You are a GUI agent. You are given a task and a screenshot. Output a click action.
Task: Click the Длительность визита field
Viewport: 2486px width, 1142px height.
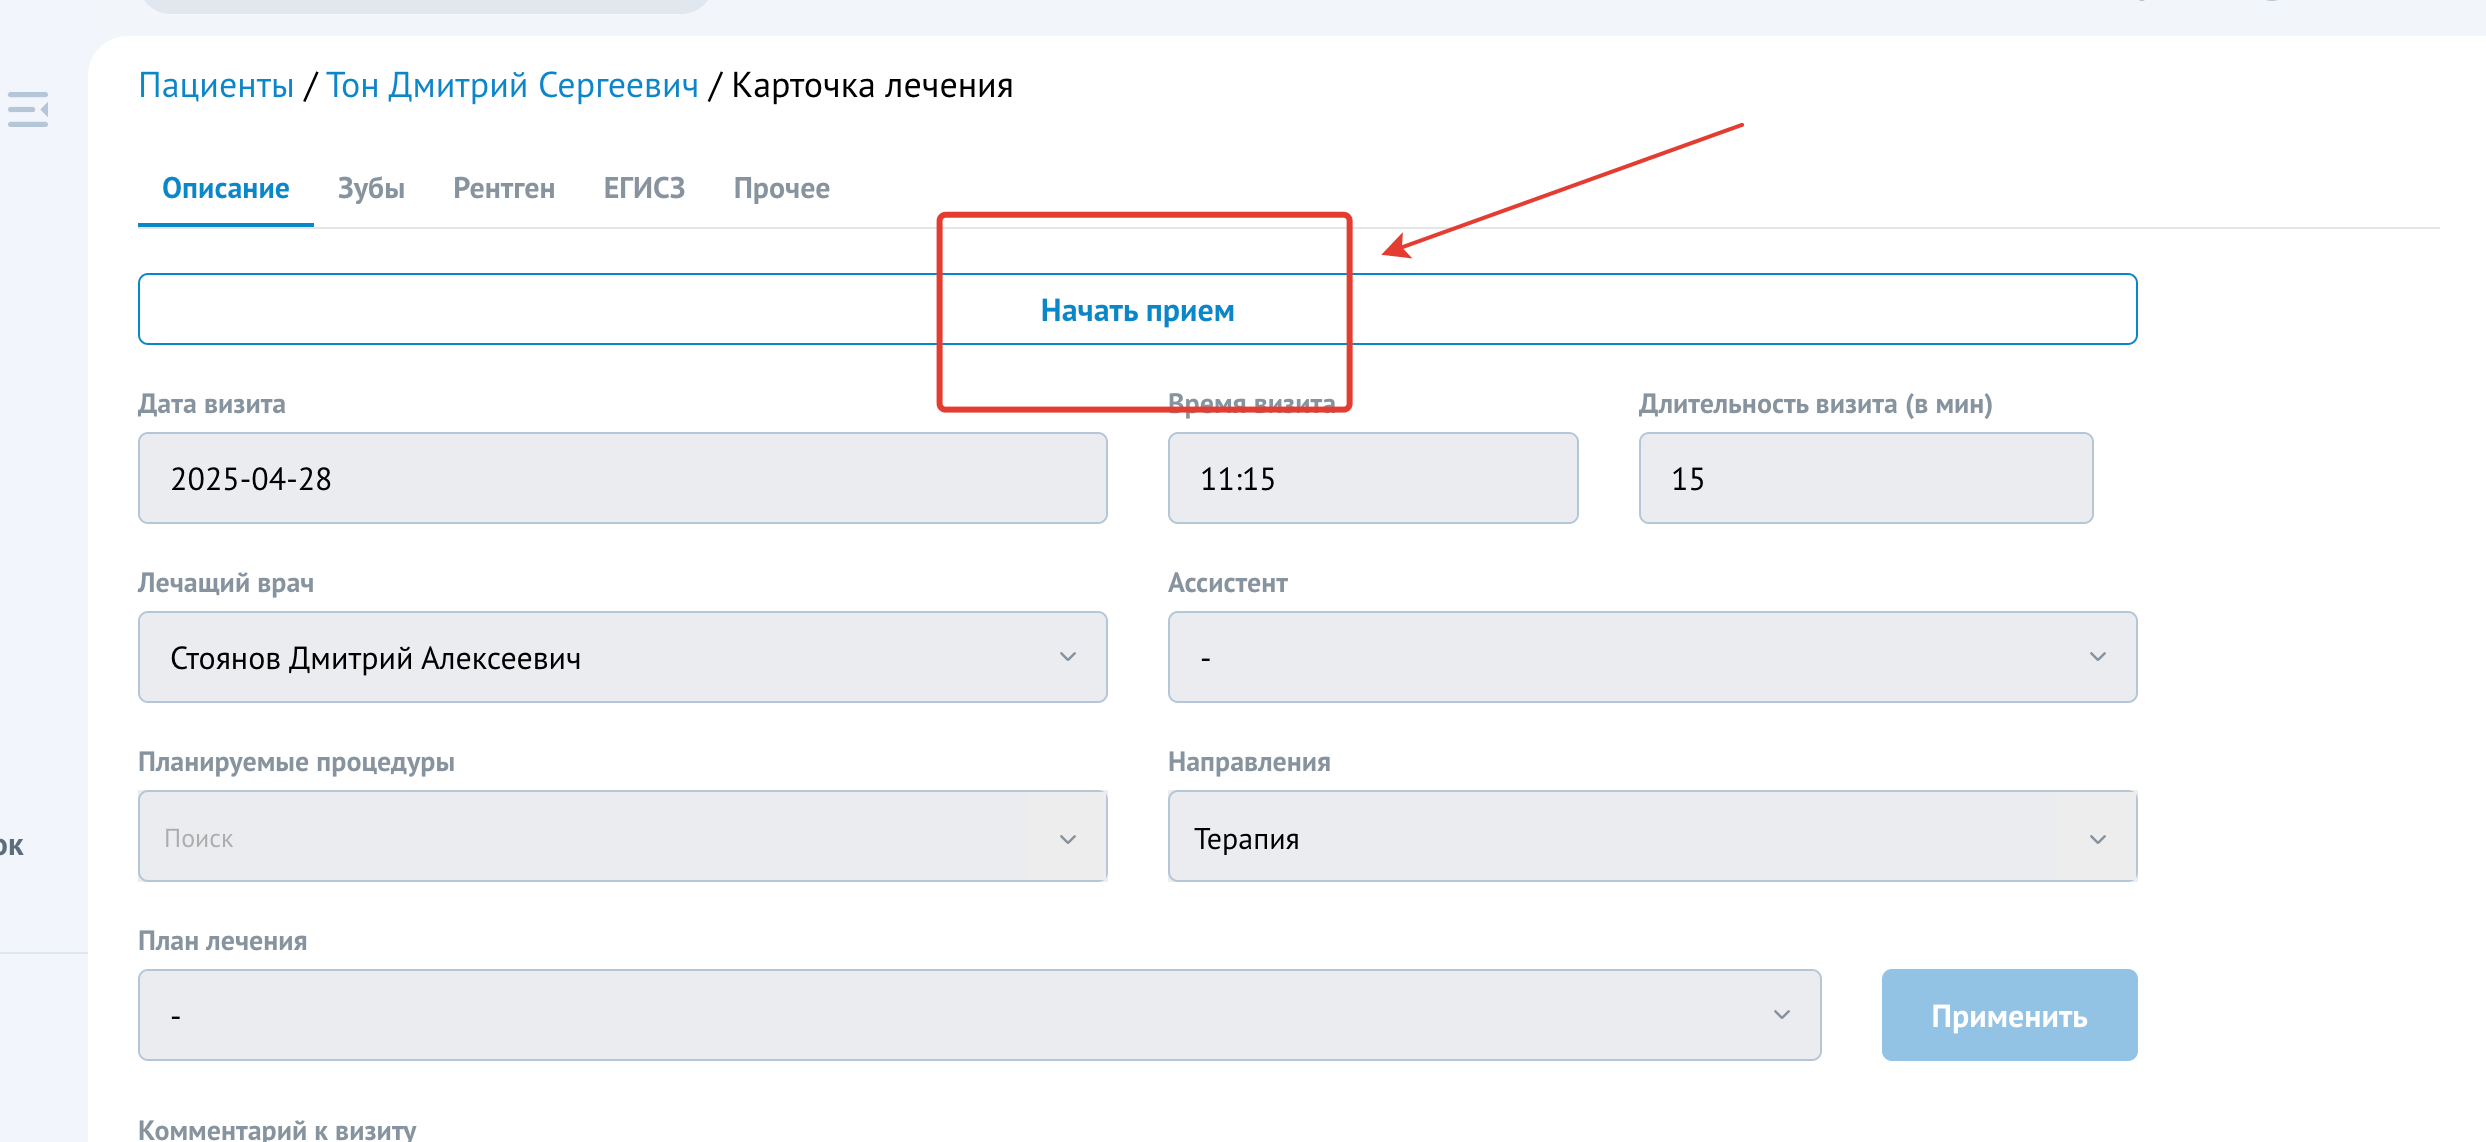[1866, 478]
